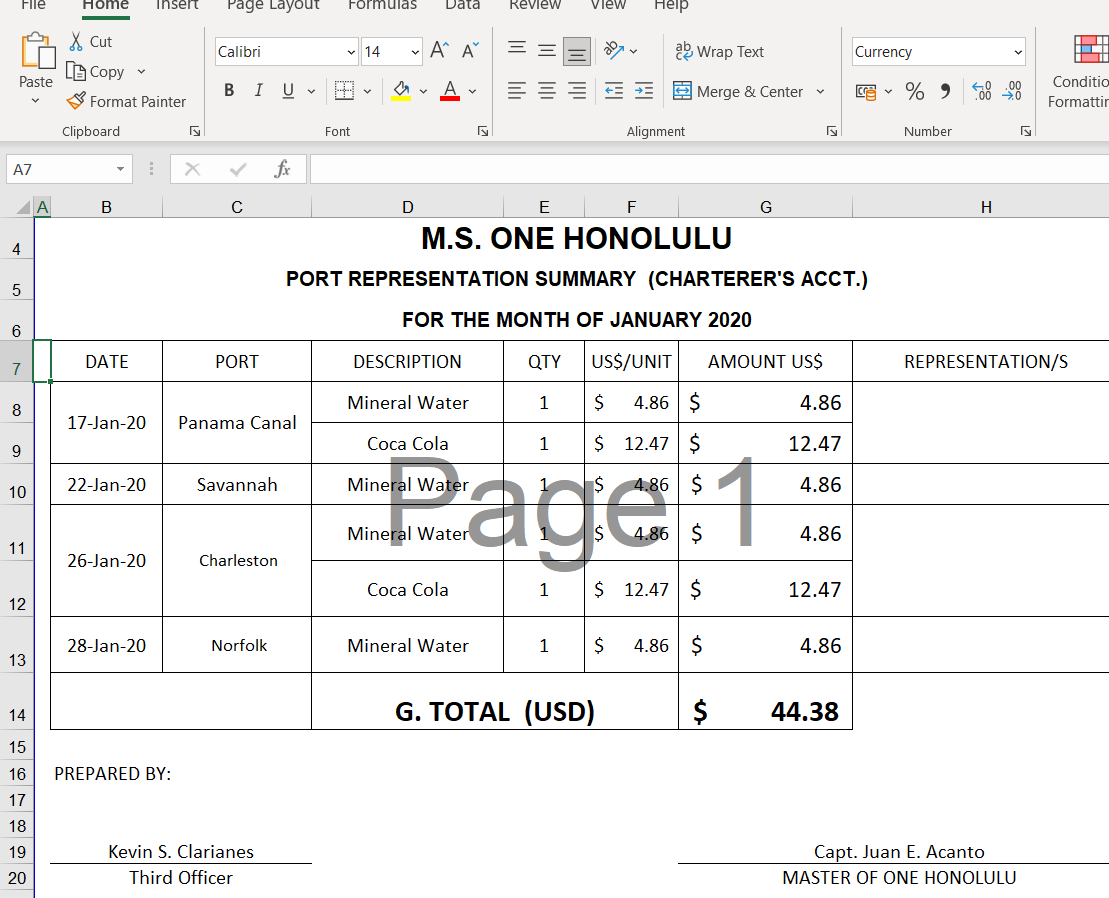This screenshot has height=898, width=1109.
Task: Open the Calibri font name dropdown
Action: pyautogui.click(x=352, y=52)
